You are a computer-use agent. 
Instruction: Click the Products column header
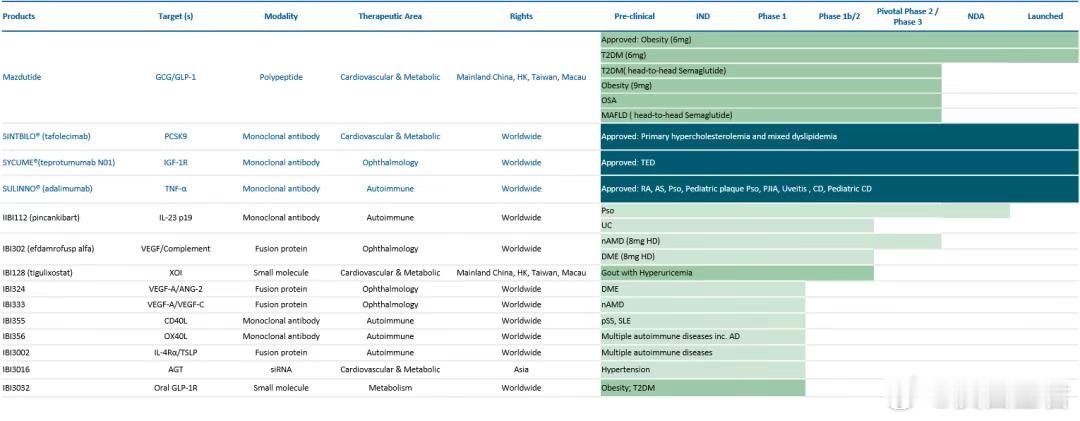pyautogui.click(x=19, y=16)
